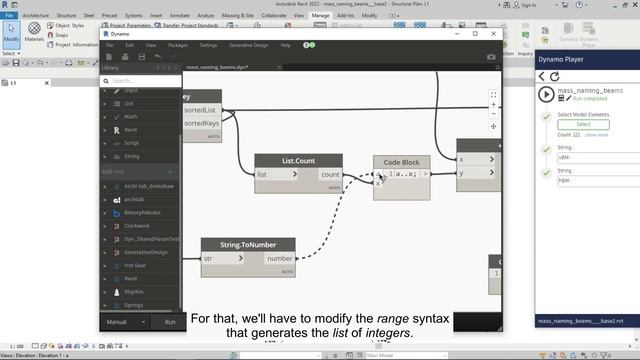
Task: Click the Code Block node header
Action: click(x=402, y=162)
